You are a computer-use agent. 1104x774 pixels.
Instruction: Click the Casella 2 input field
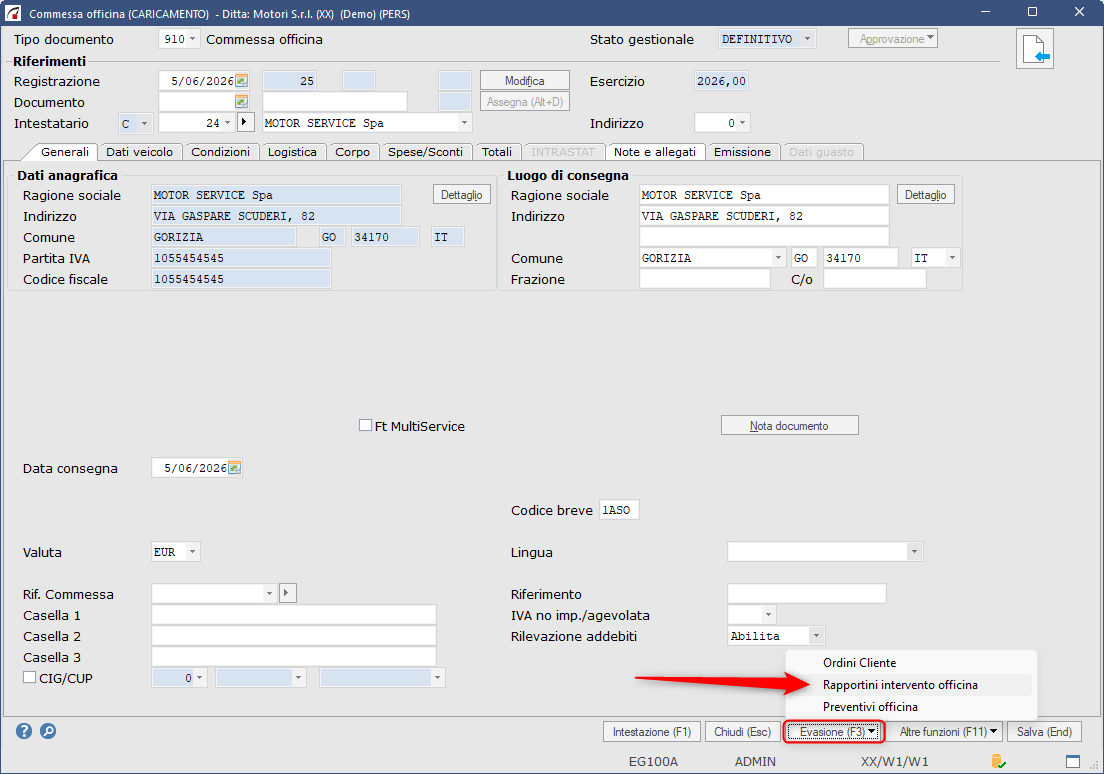click(294, 636)
